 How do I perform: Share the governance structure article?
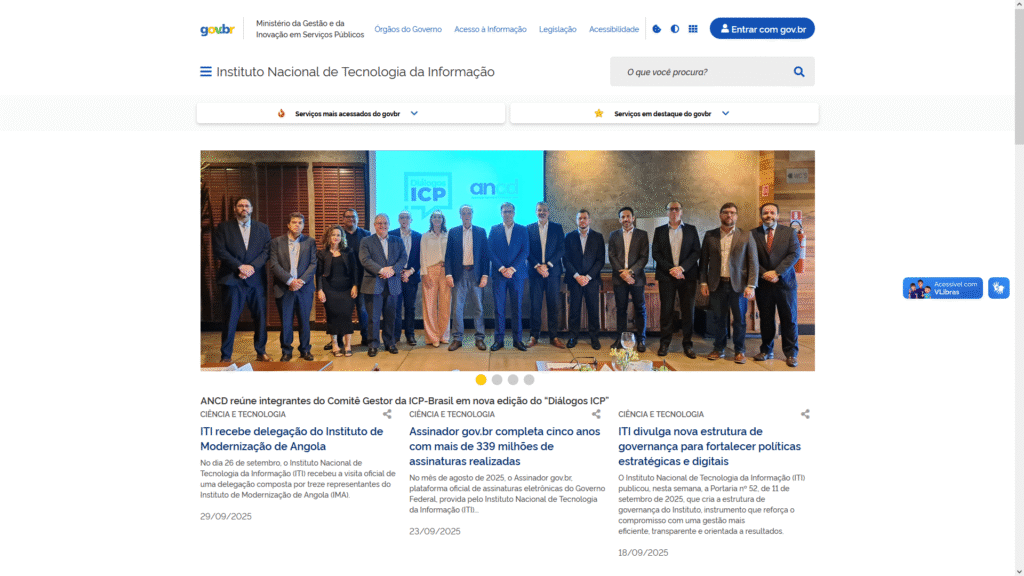click(x=805, y=414)
